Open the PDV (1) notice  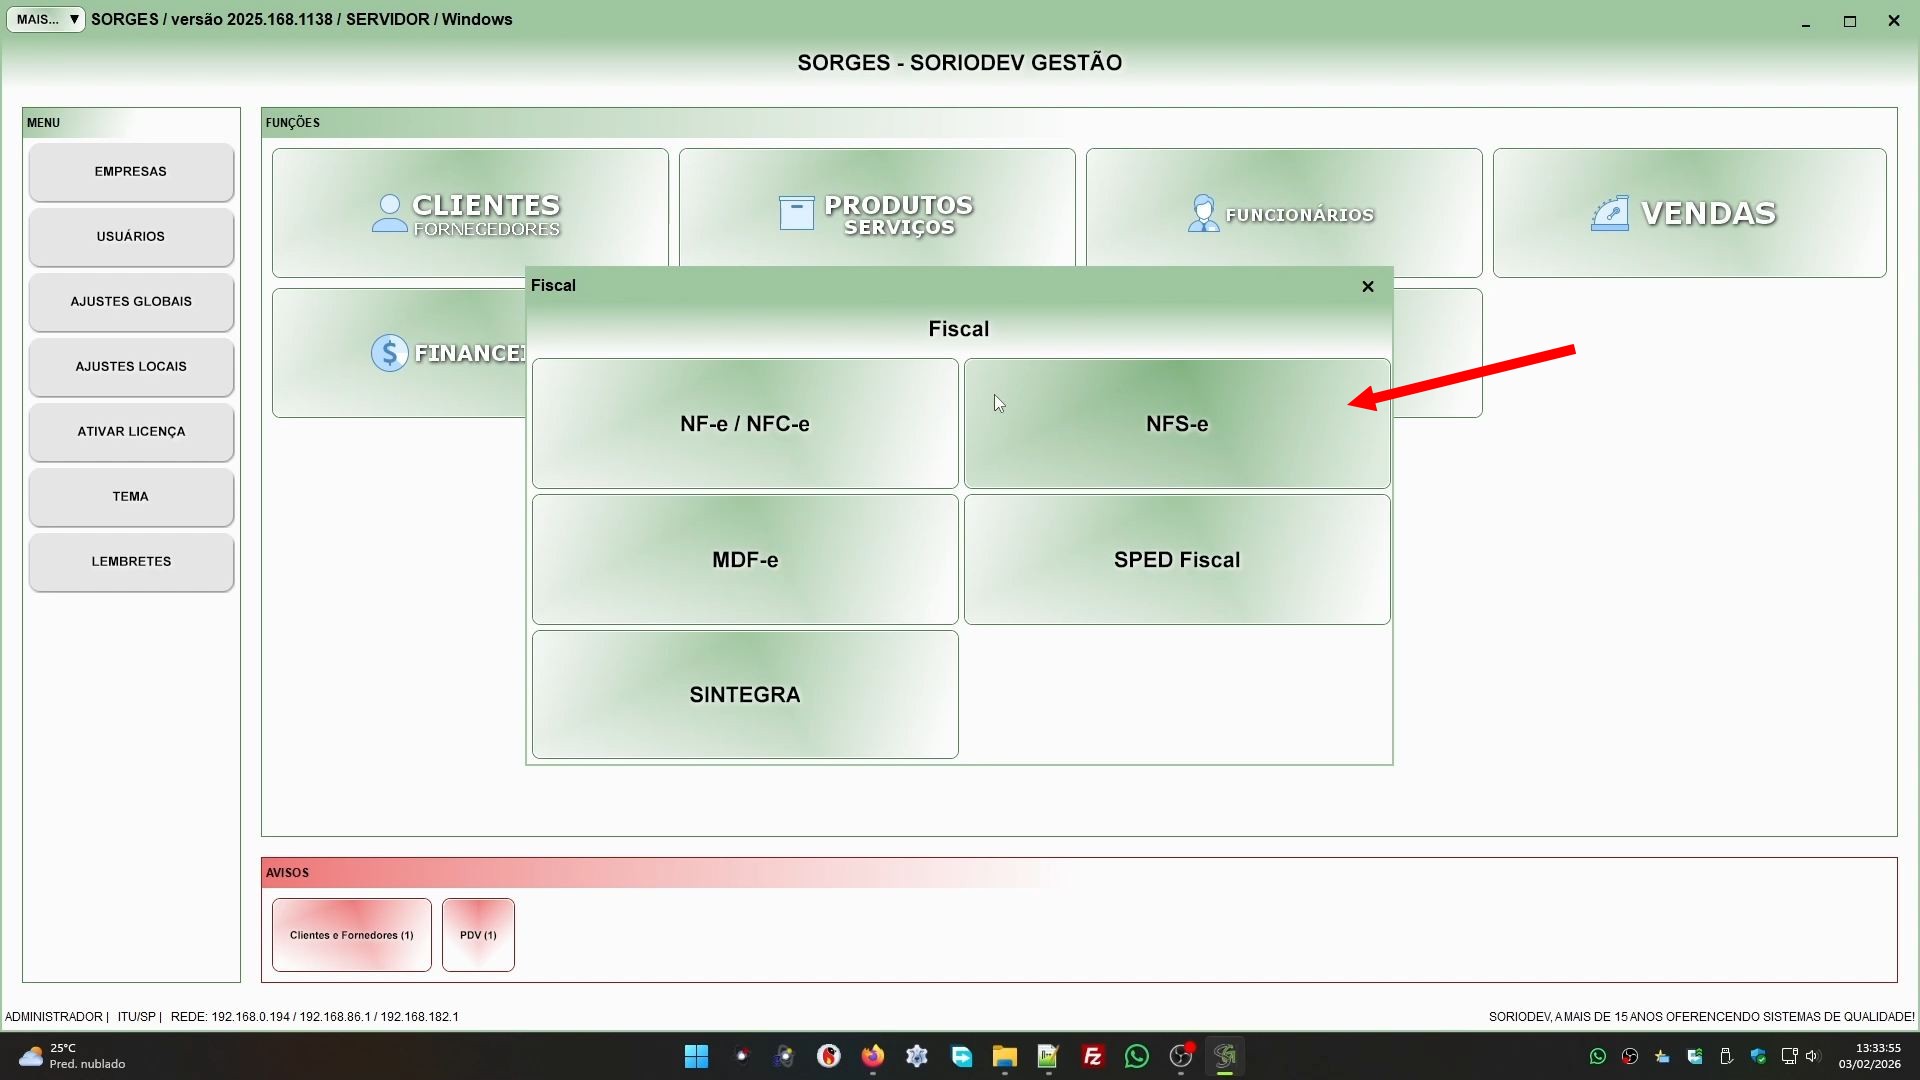pyautogui.click(x=478, y=935)
